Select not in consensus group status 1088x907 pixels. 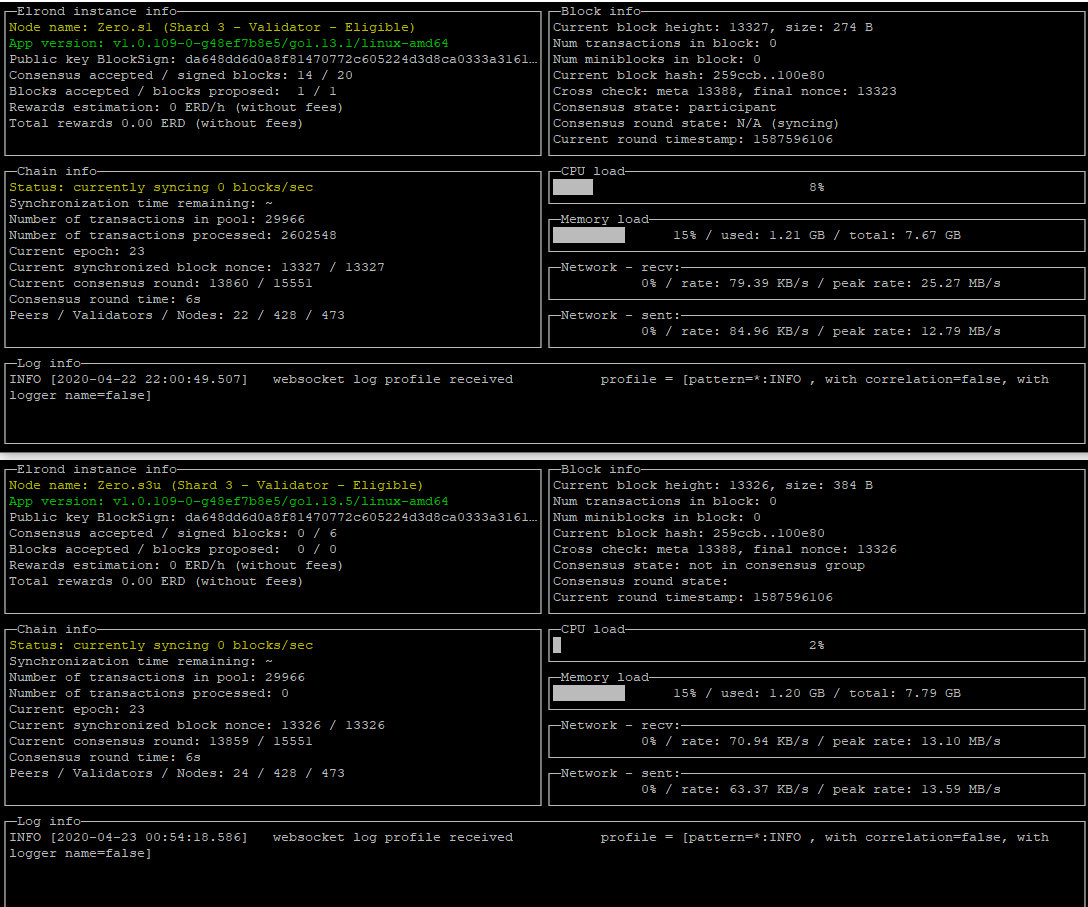coord(720,565)
